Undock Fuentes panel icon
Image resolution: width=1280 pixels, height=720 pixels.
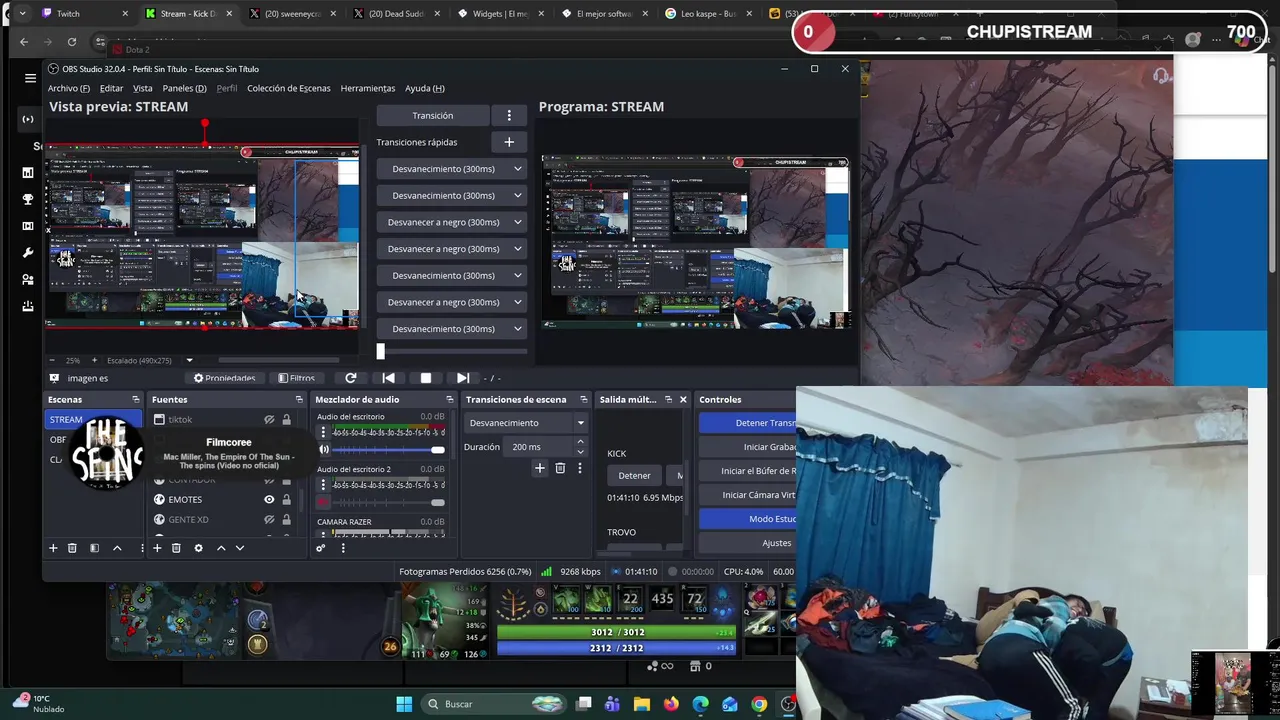point(299,399)
